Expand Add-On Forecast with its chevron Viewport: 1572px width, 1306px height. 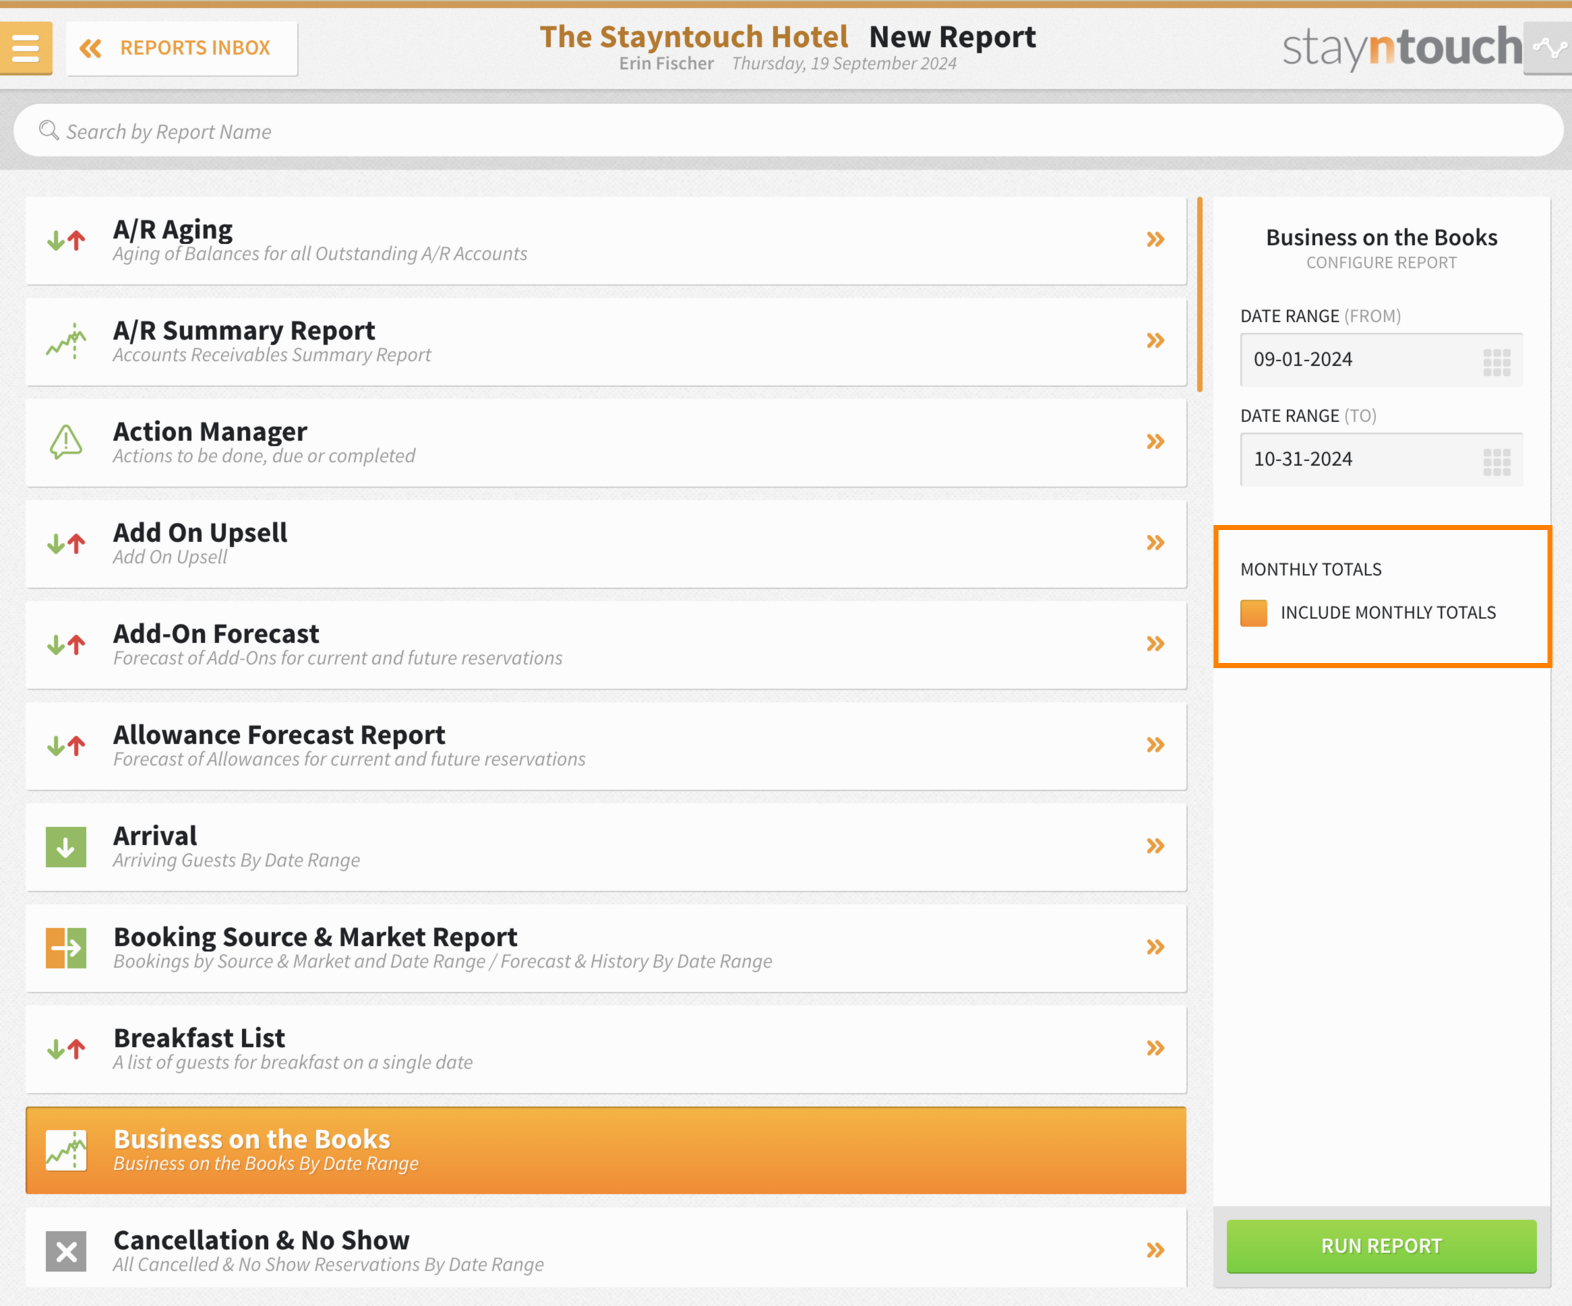click(x=1155, y=644)
